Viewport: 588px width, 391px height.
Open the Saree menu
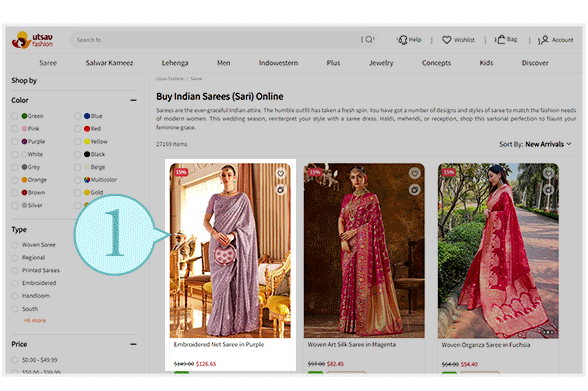[48, 63]
